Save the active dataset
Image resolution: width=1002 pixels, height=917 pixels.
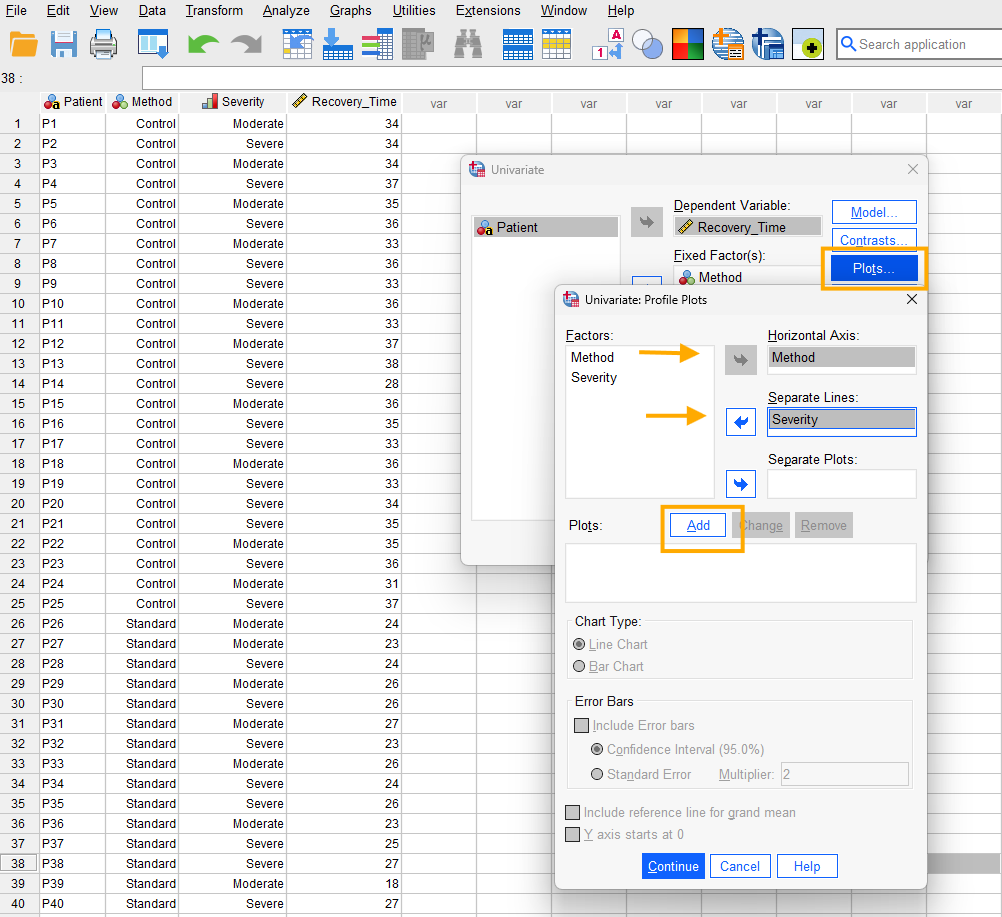click(63, 44)
